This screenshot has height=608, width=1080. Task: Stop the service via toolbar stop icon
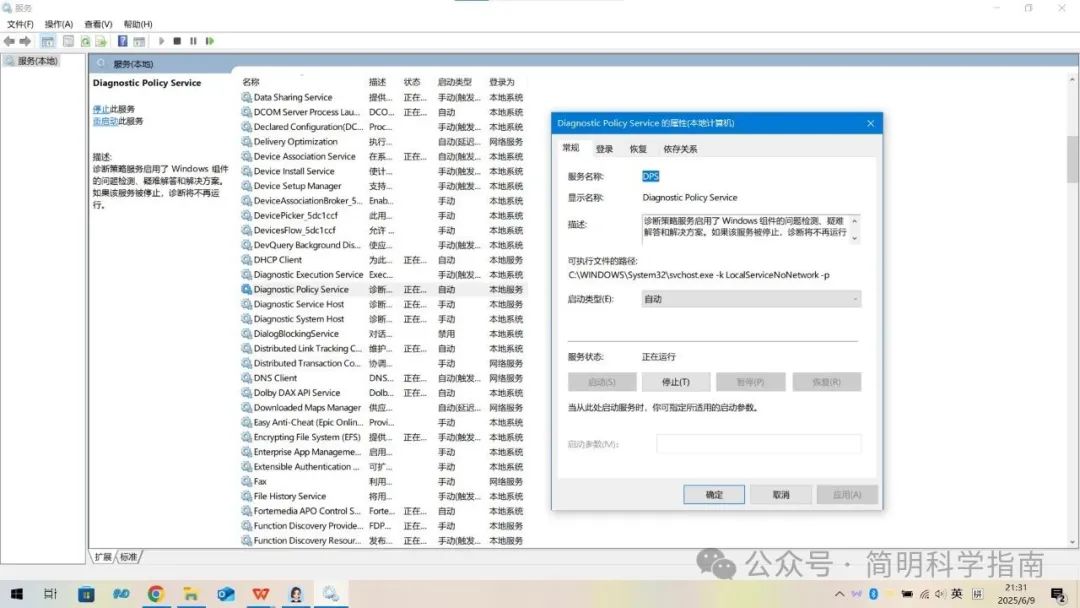[x=177, y=41]
